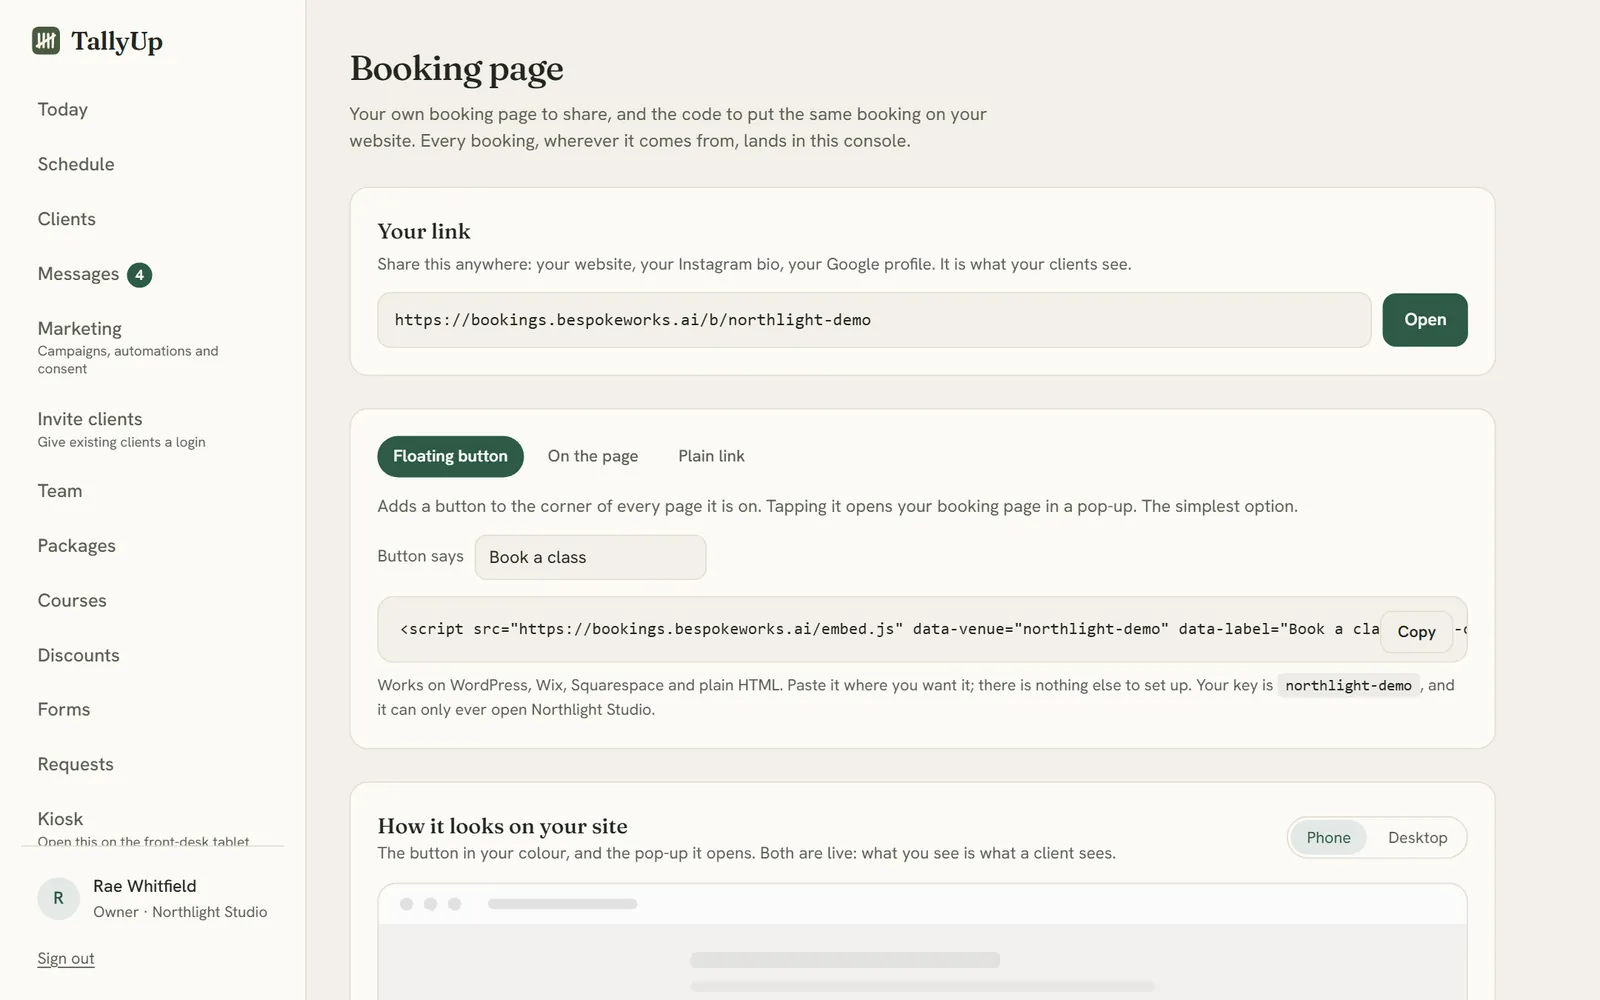The height and width of the screenshot is (1000, 1600).
Task: Click Owner · Northlight Studio text
Action: (x=180, y=913)
